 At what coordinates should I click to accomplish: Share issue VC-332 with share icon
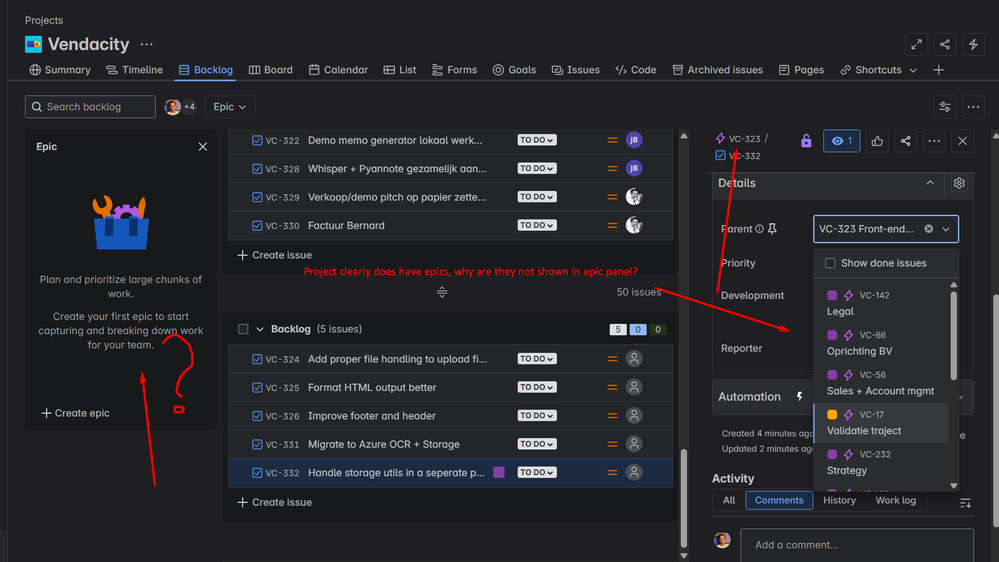[905, 141]
